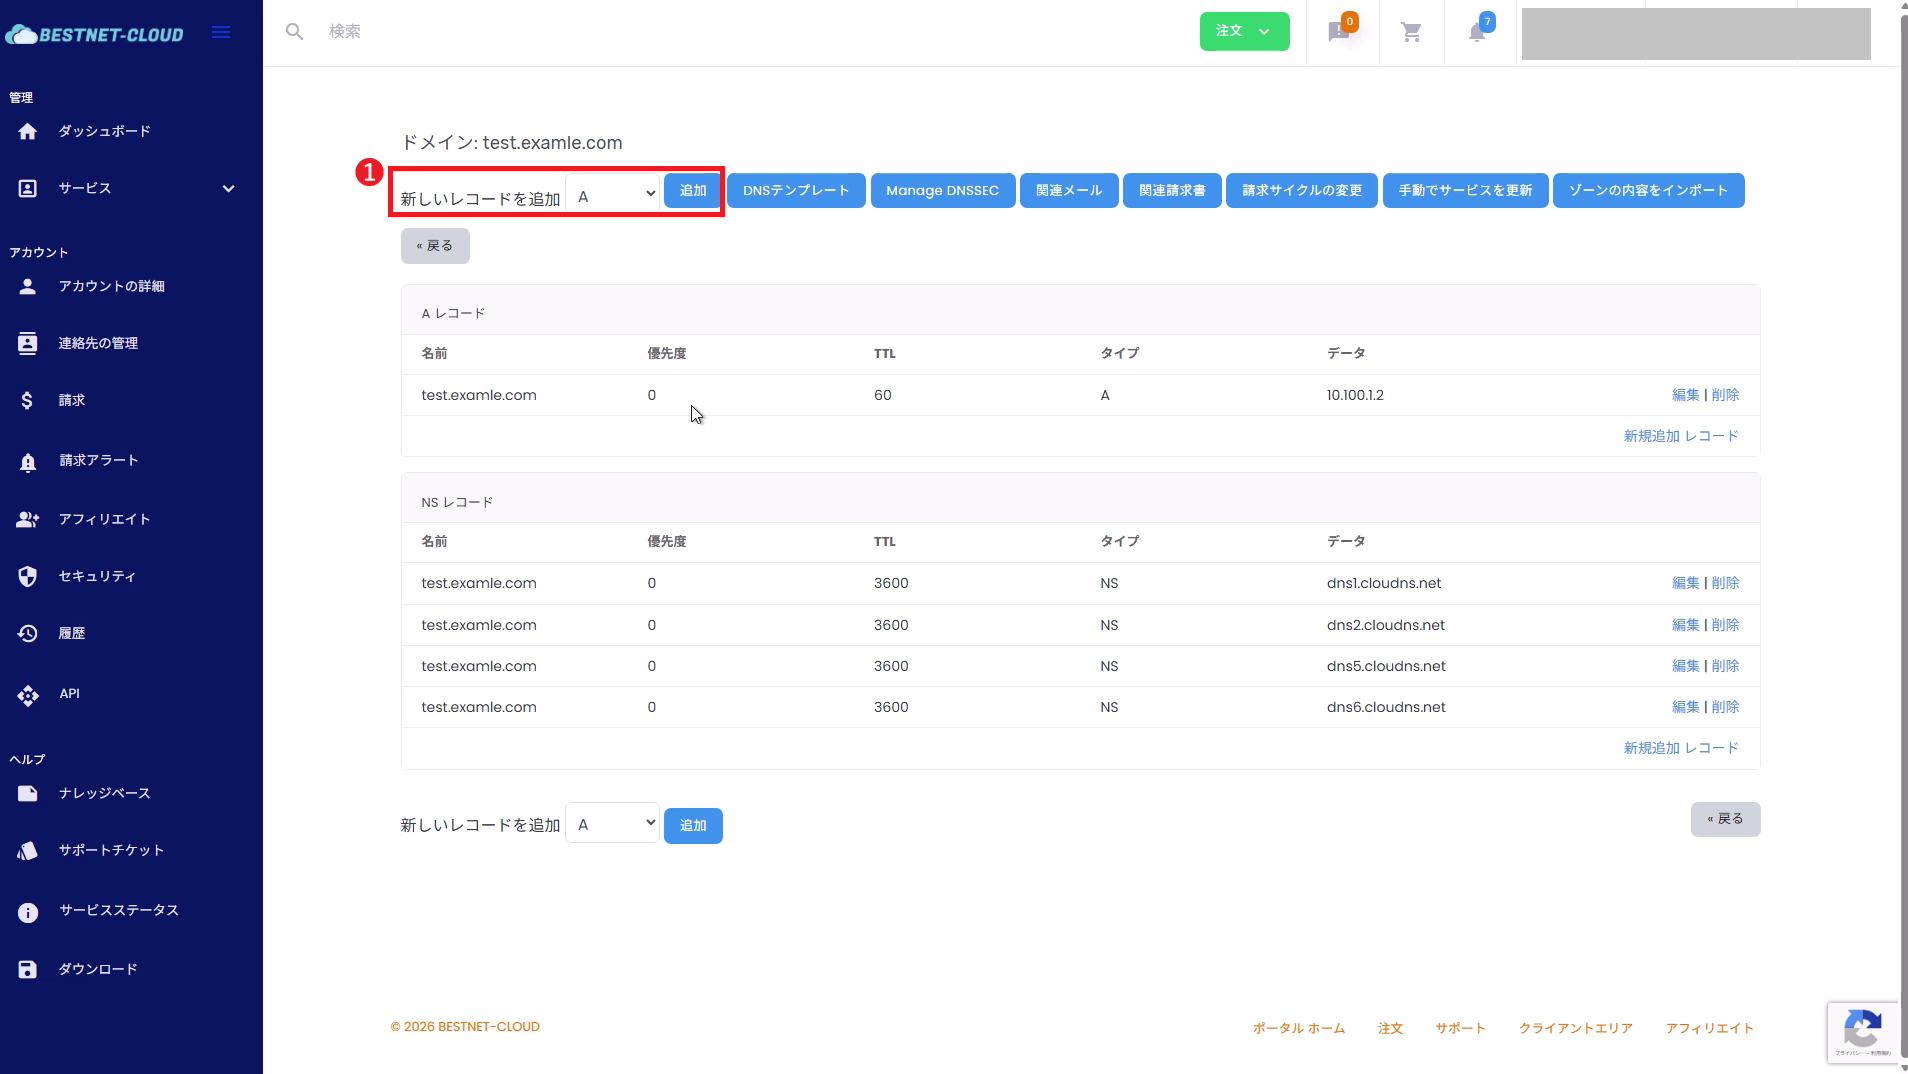Image resolution: width=1908 pixels, height=1074 pixels.
Task: Open the bottom record type dropdown
Action: (613, 824)
